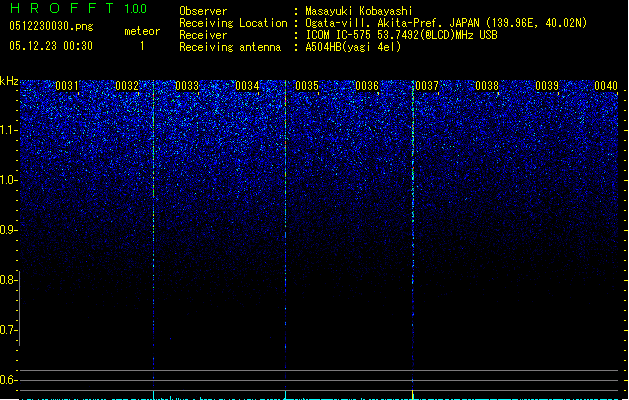This screenshot has width=629, height=400.
Task: Click time marker 0036
Action: tap(367, 86)
